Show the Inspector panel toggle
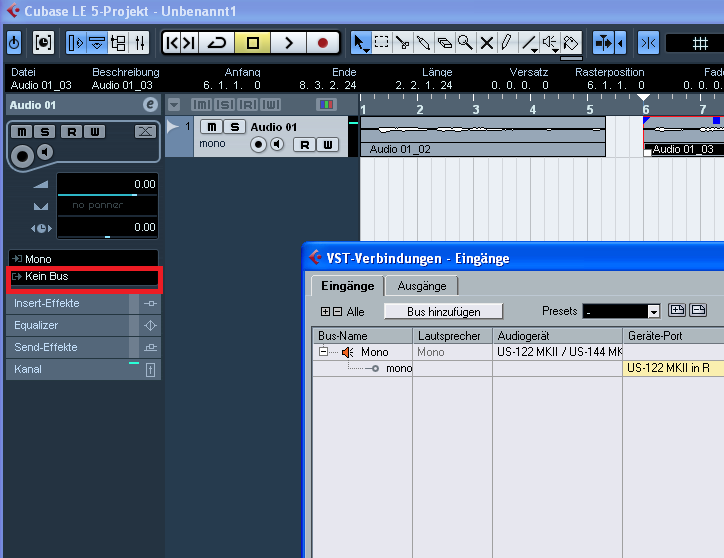Image resolution: width=724 pixels, height=558 pixels. pyautogui.click(x=76, y=43)
